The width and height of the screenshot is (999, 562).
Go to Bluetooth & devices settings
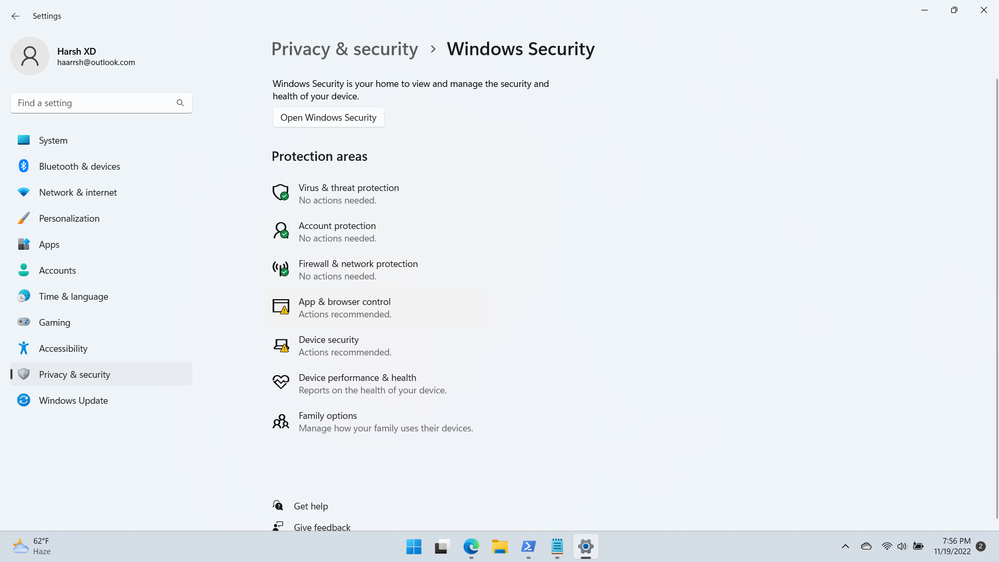click(x=101, y=166)
